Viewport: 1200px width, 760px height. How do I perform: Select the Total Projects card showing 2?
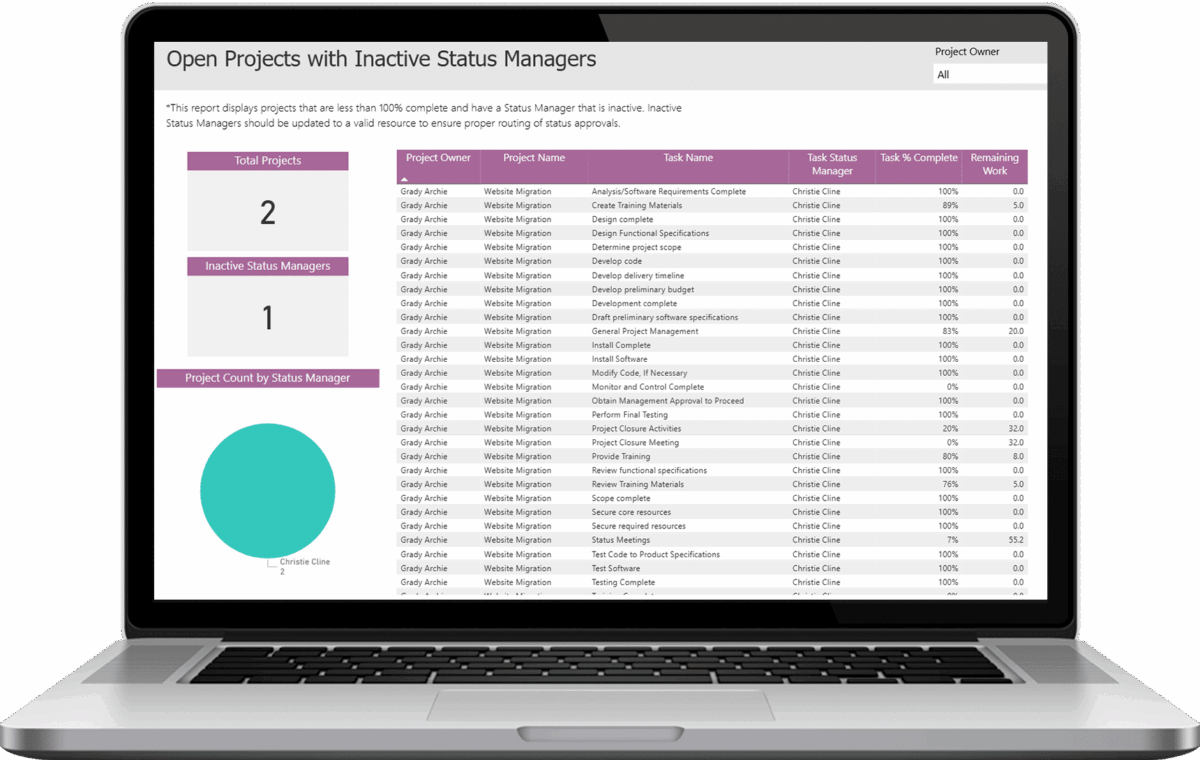[268, 202]
